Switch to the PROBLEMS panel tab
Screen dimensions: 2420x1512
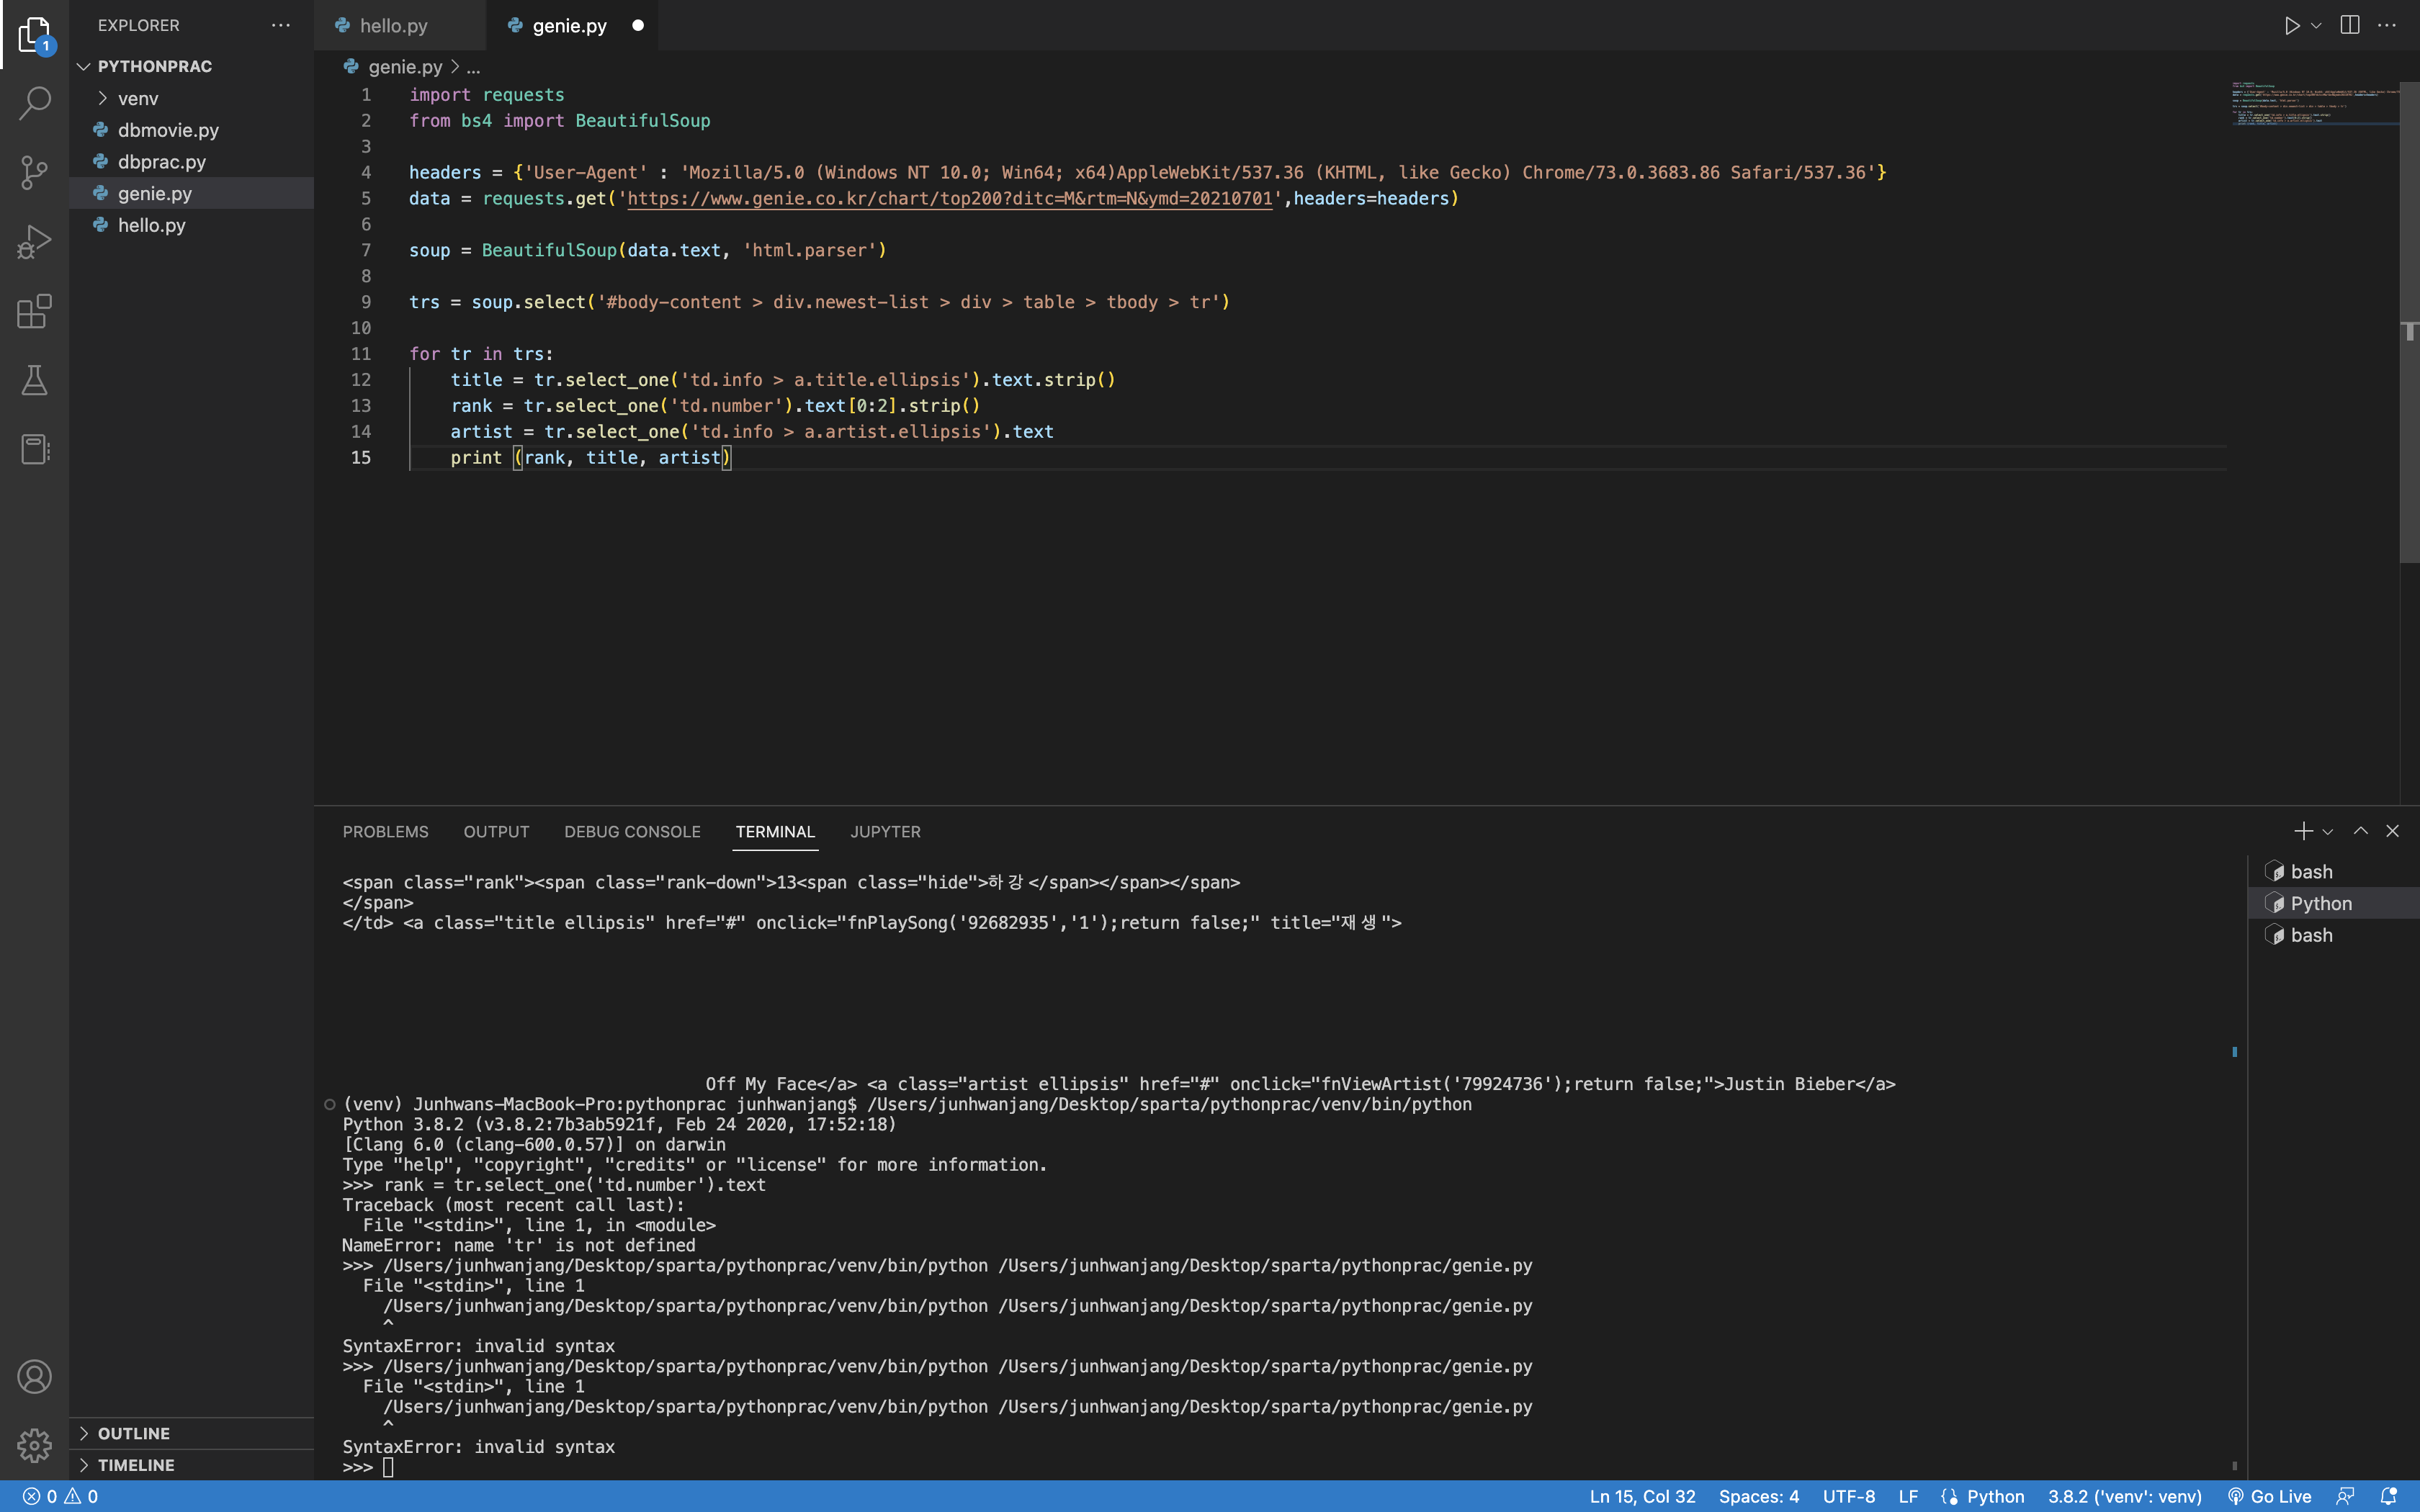click(x=385, y=832)
